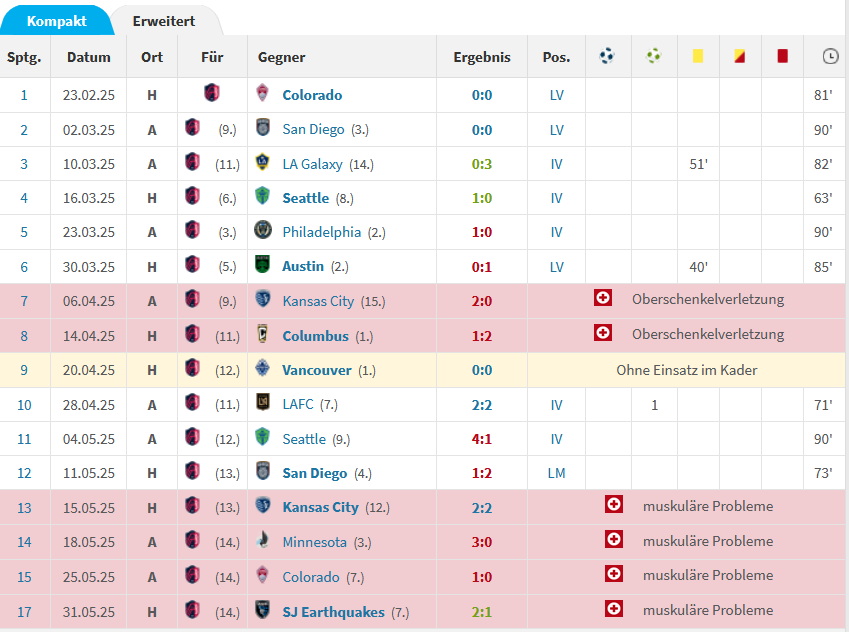
Task: Switch to the Erweitert tab
Action: [164, 21]
